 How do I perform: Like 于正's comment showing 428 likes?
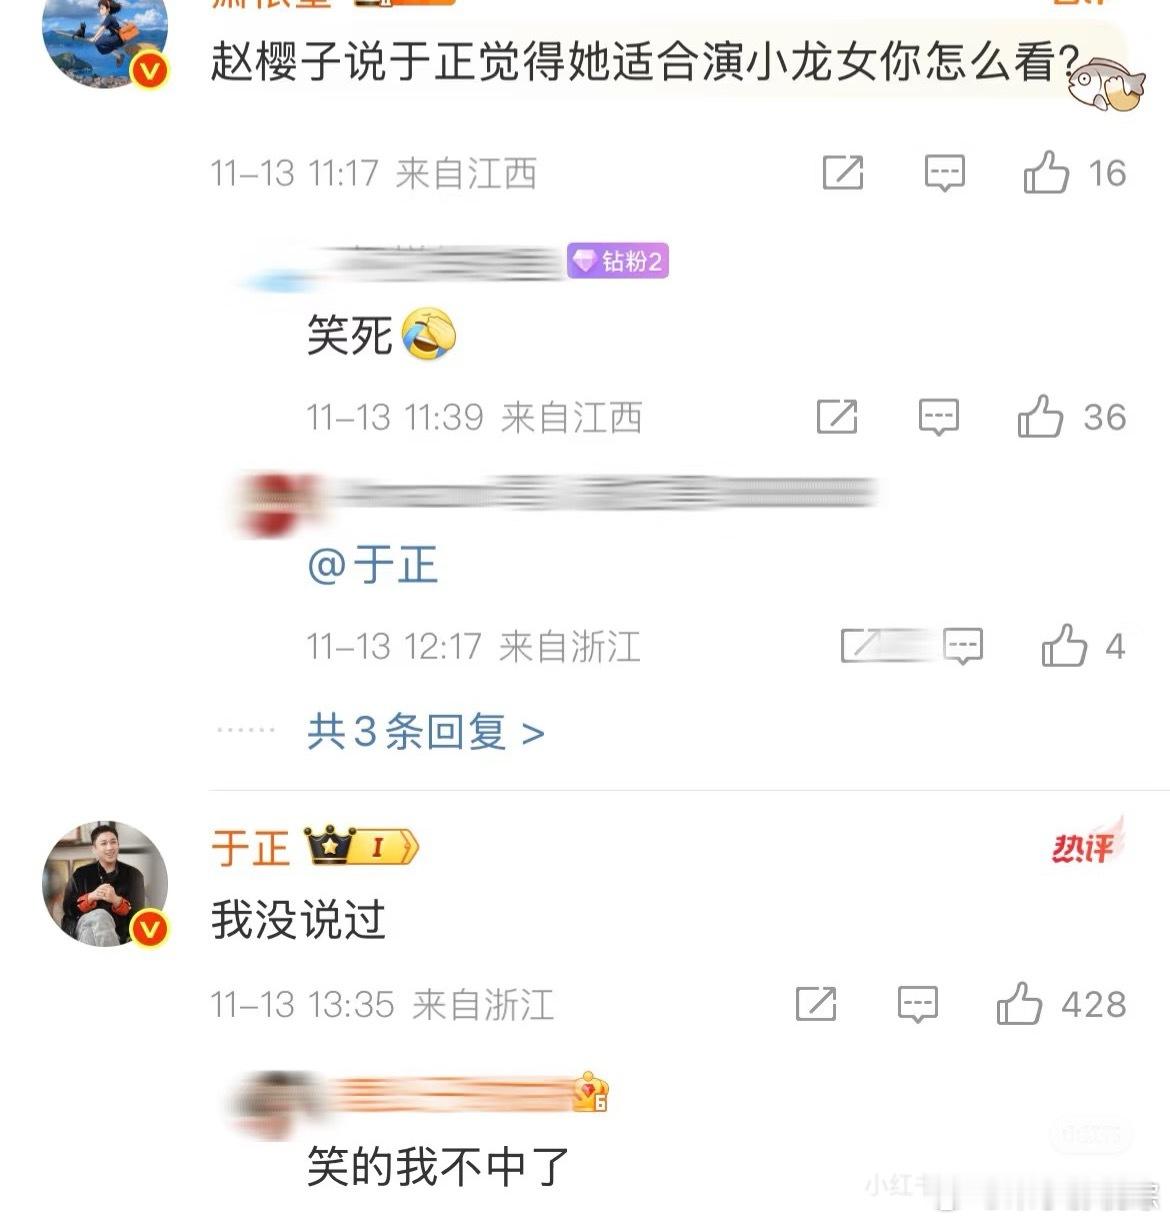[1019, 1003]
